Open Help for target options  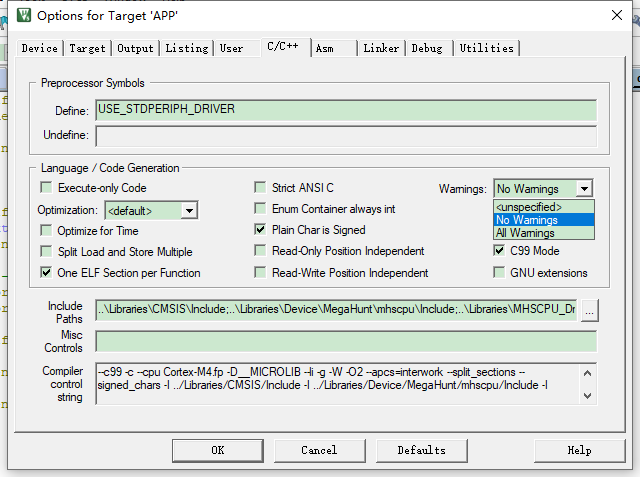click(x=579, y=450)
